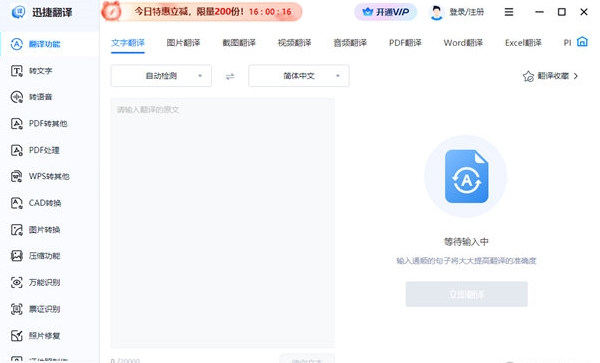Open the 图片转换 sidebar icon
This screenshot has height=363, width=600.
click(16, 230)
